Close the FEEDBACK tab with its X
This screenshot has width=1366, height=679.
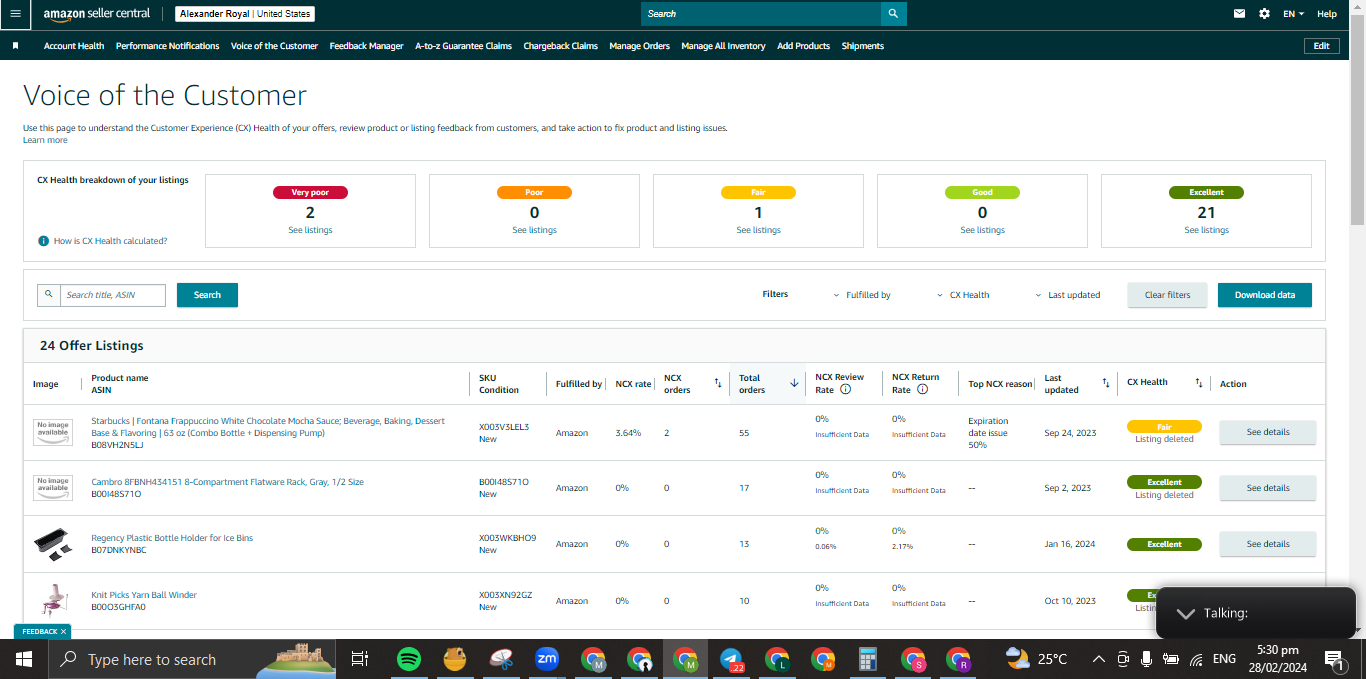(64, 632)
